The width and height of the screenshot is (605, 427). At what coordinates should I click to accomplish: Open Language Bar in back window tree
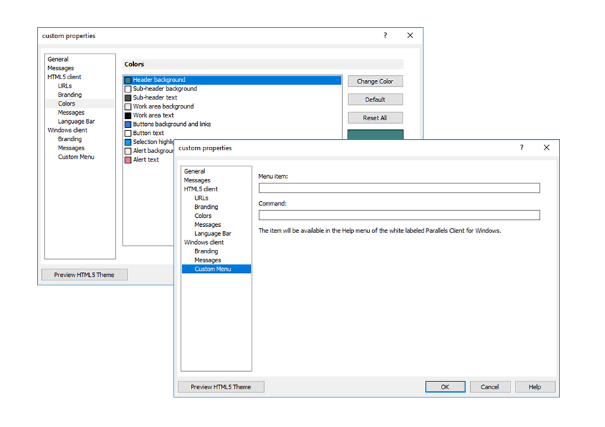pos(76,122)
